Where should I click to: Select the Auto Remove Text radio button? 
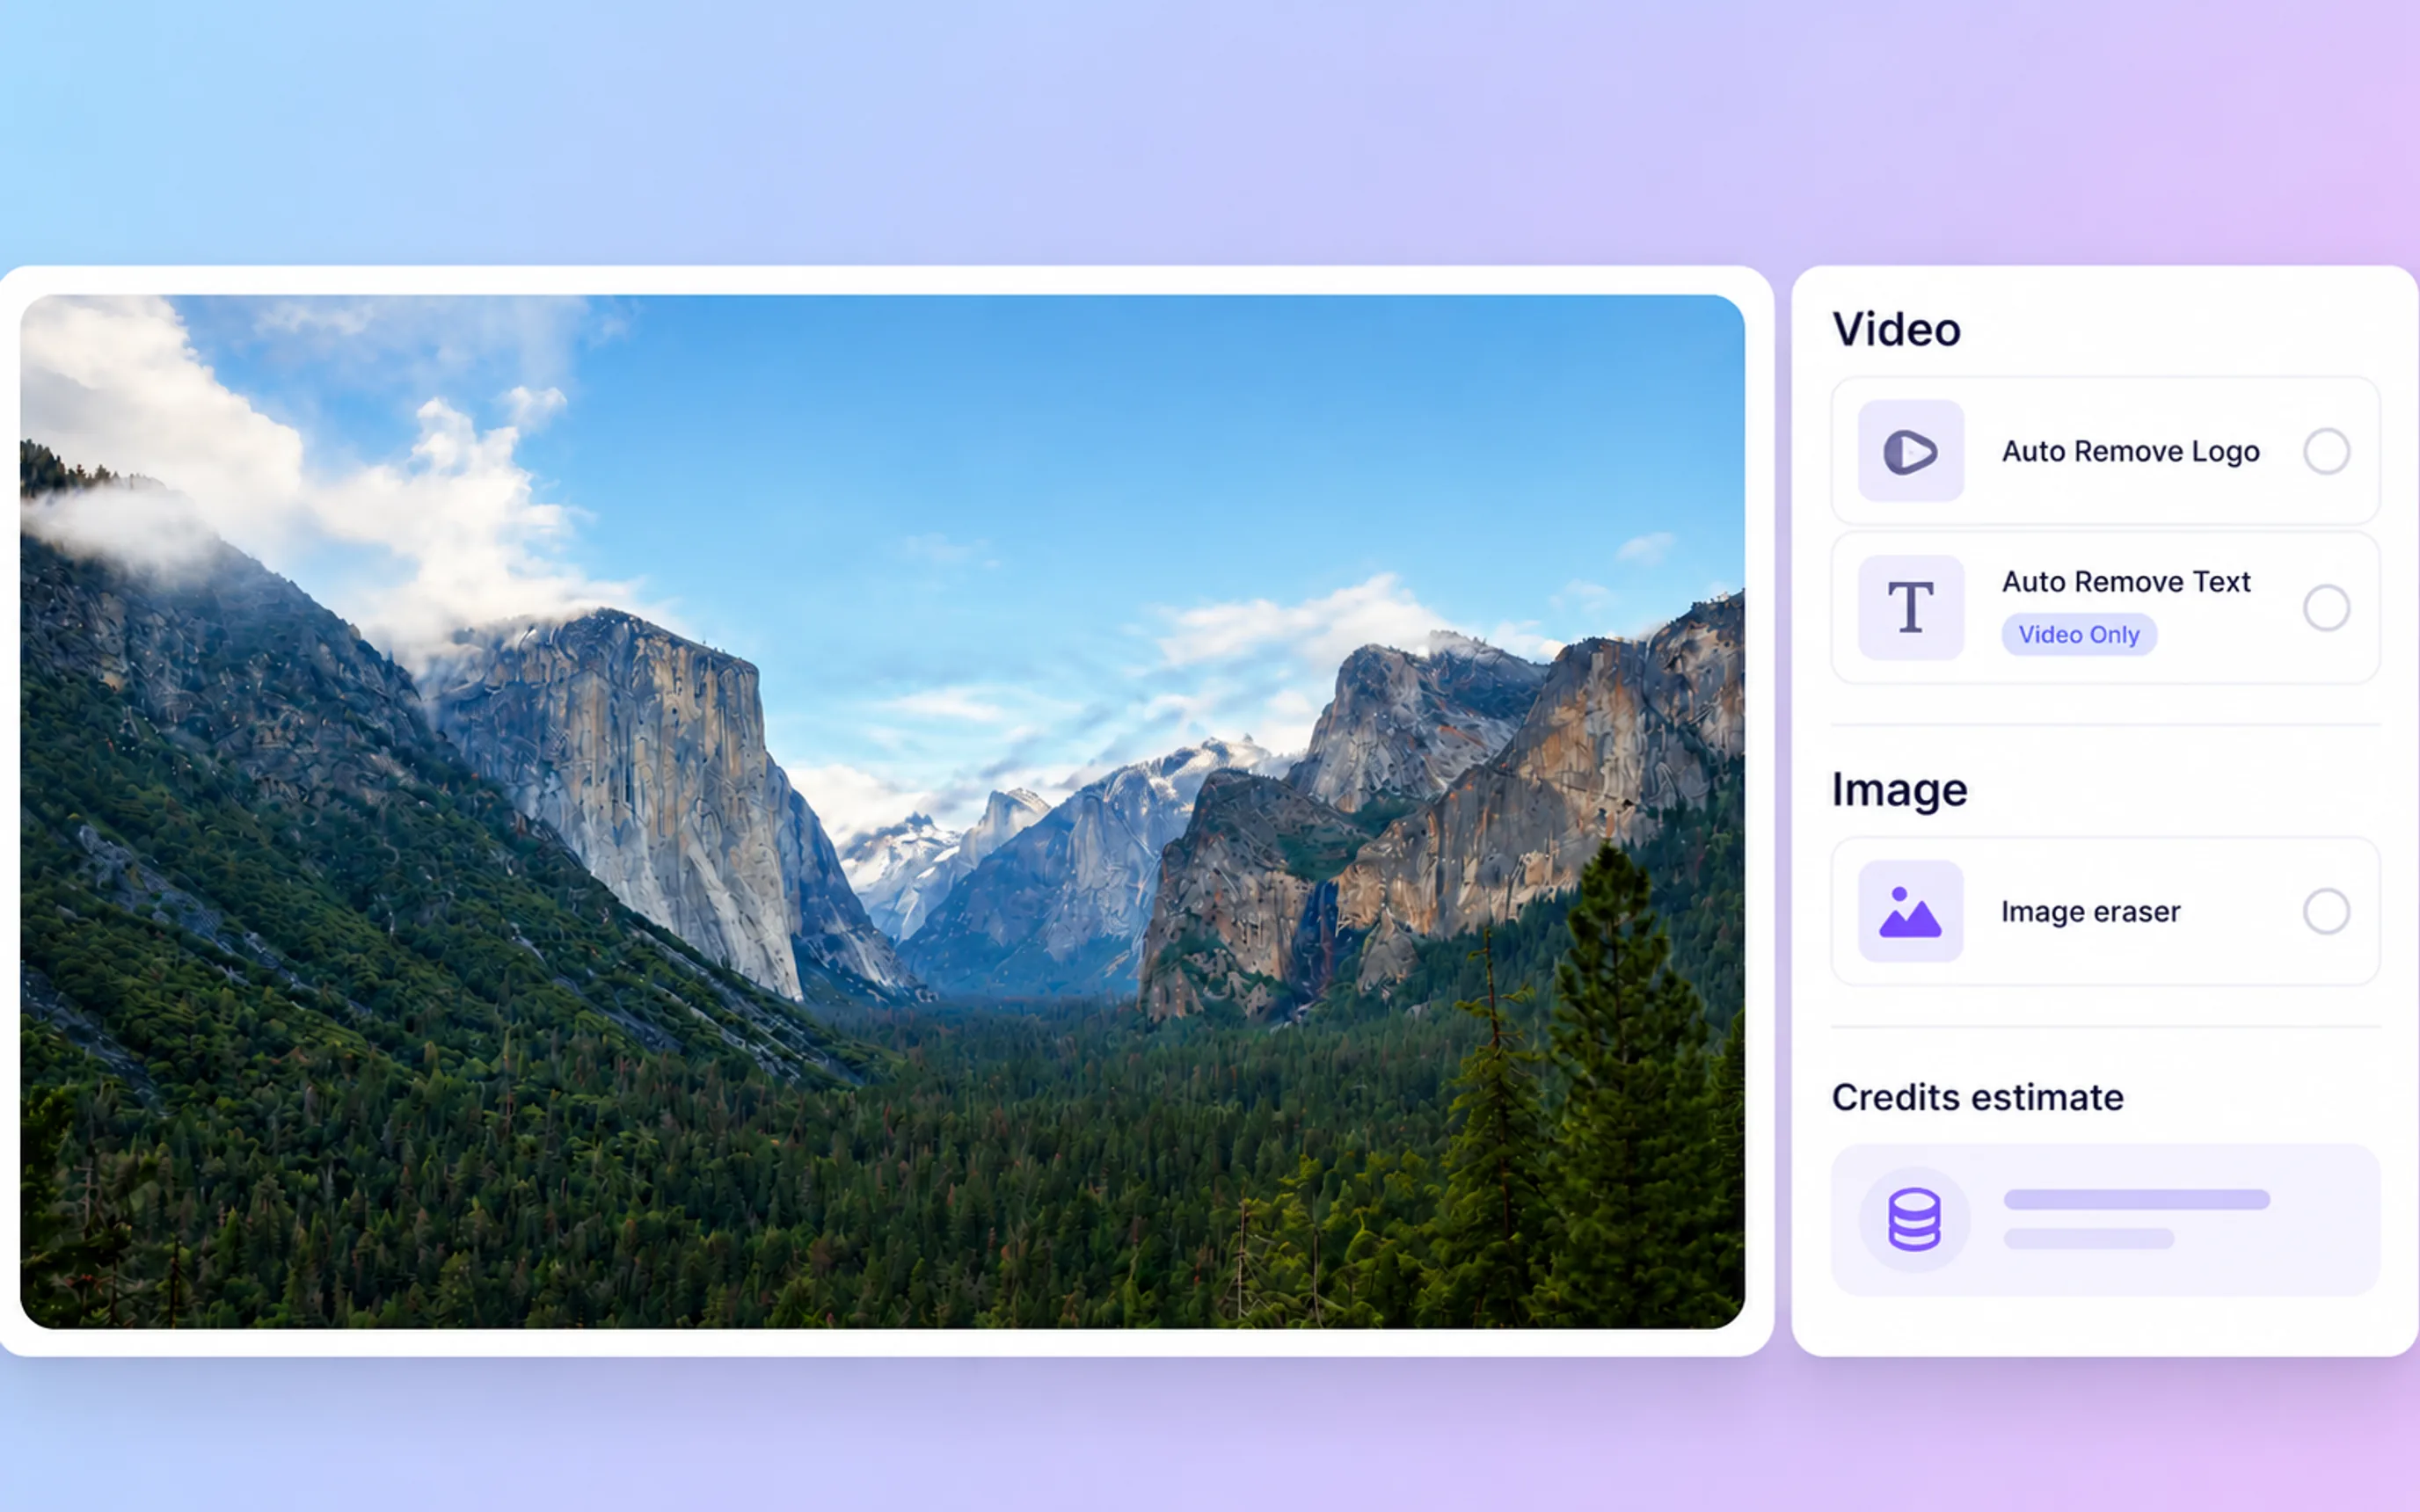click(2326, 607)
